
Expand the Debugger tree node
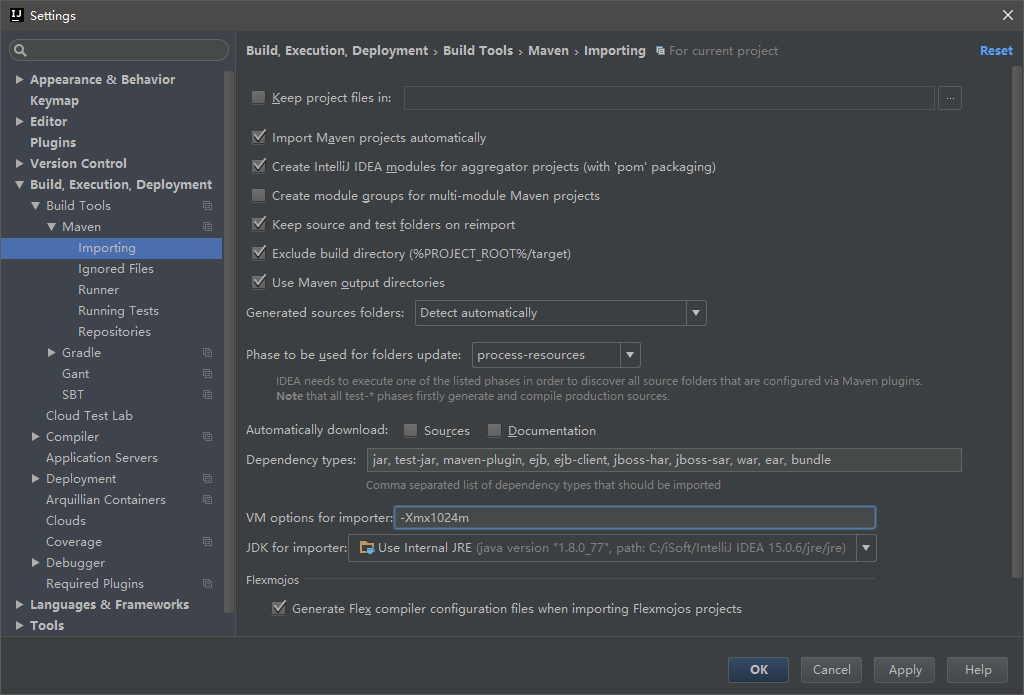tap(36, 562)
